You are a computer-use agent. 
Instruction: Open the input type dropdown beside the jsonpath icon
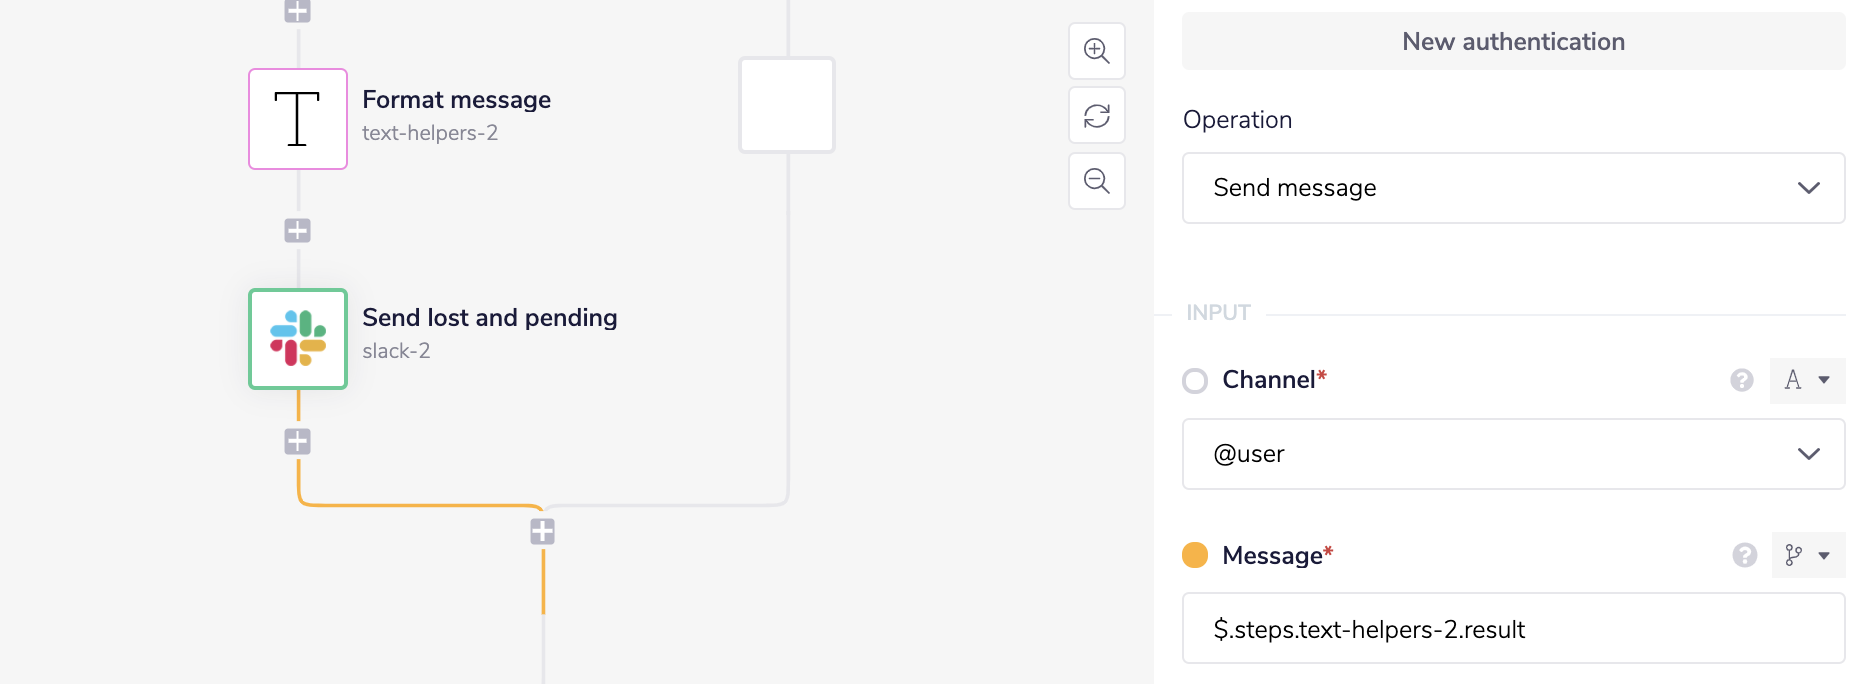1822,555
